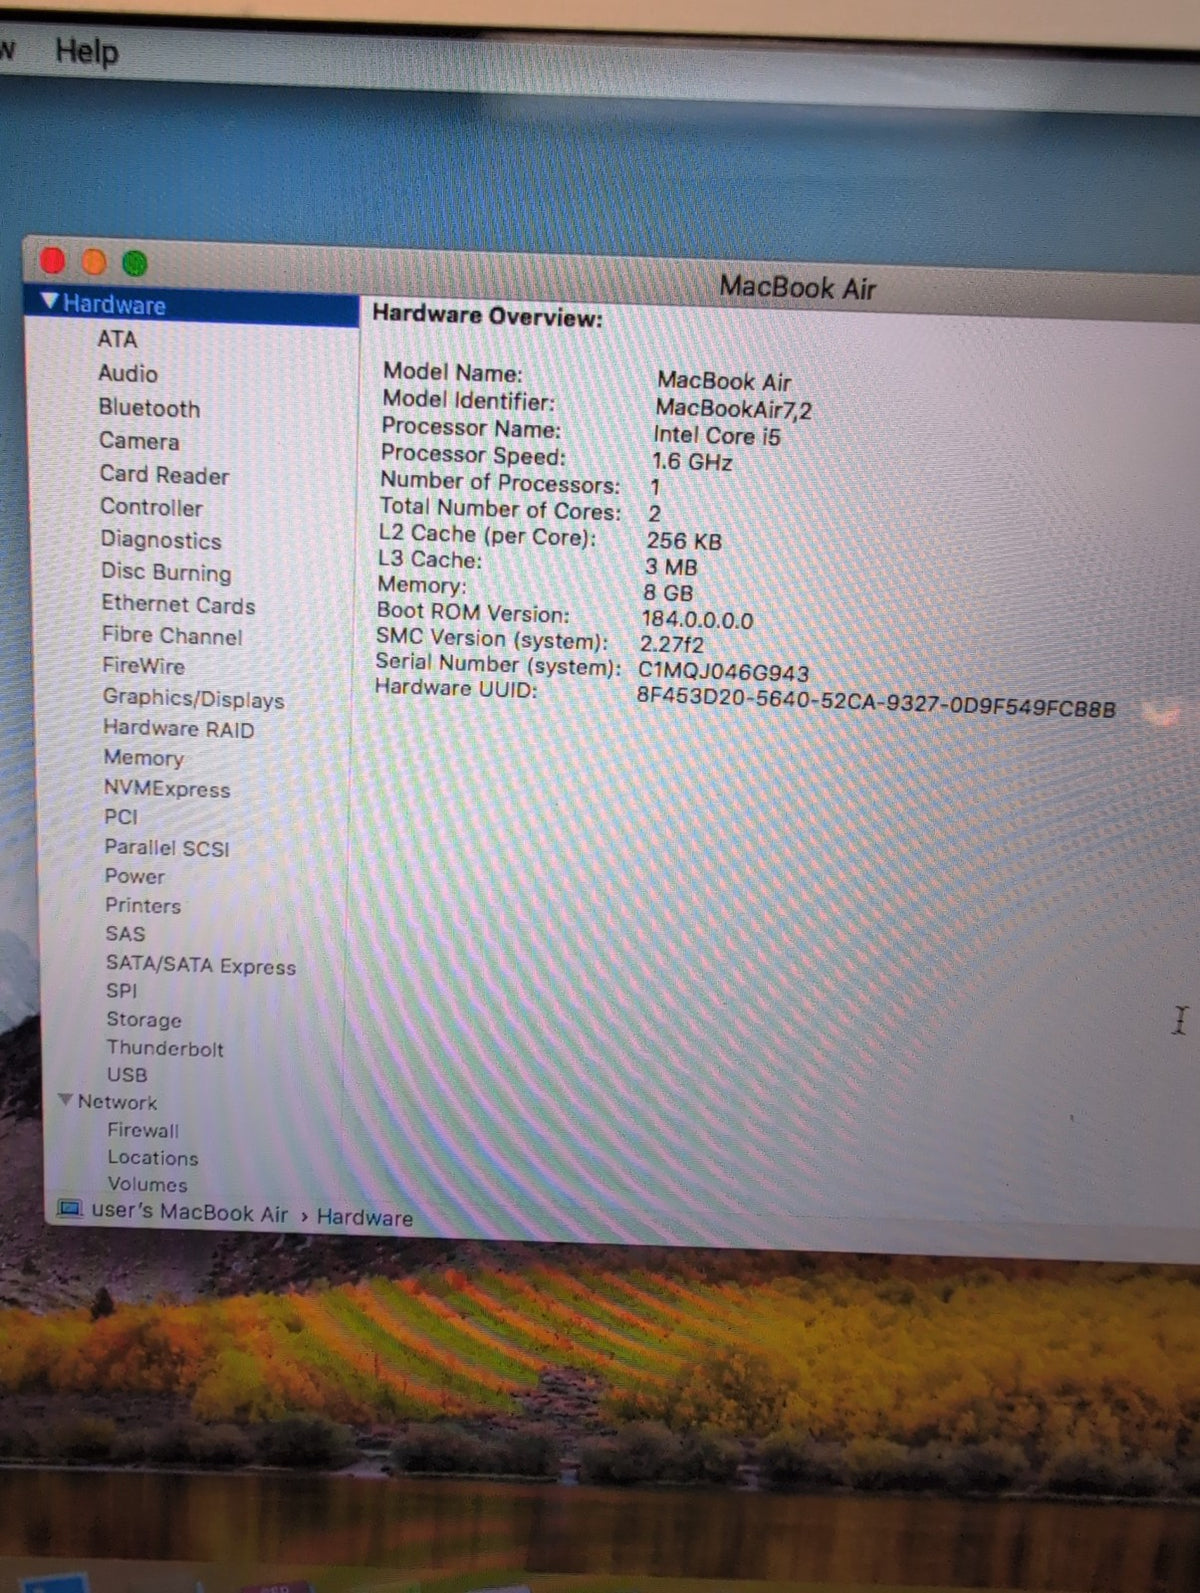This screenshot has width=1200, height=1593.
Task: Open the Controller entry
Action: click(151, 507)
